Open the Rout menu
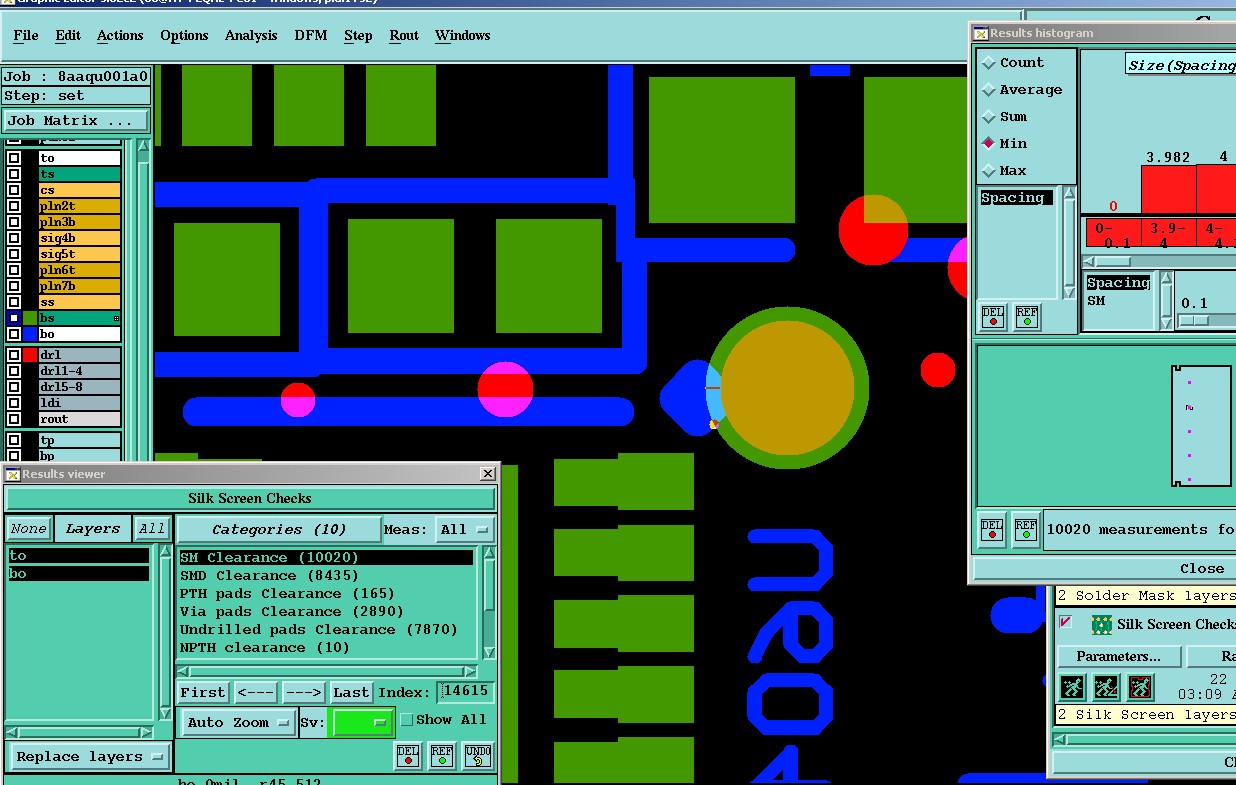Viewport: 1236px width, 785px height. point(404,35)
